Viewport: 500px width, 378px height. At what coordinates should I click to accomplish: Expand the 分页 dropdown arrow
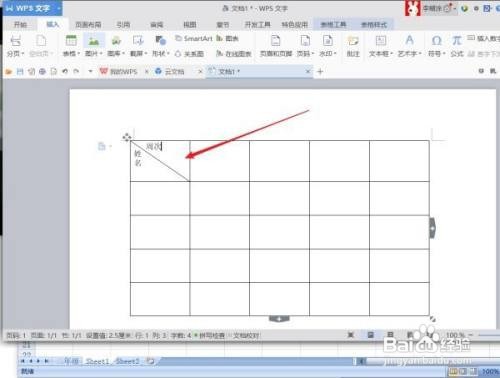(23, 54)
